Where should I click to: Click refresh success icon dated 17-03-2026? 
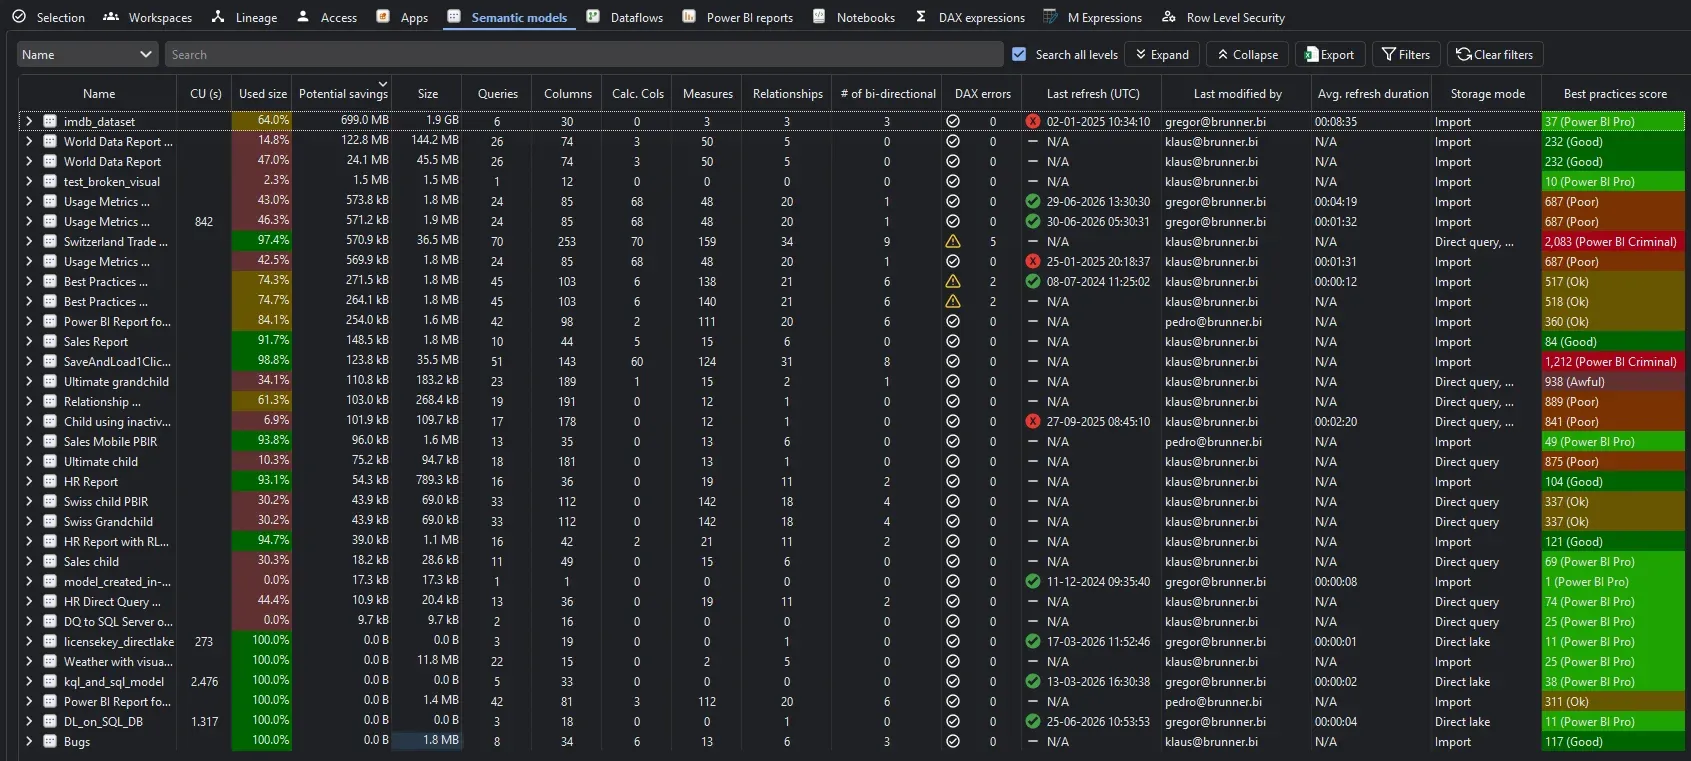click(1033, 641)
